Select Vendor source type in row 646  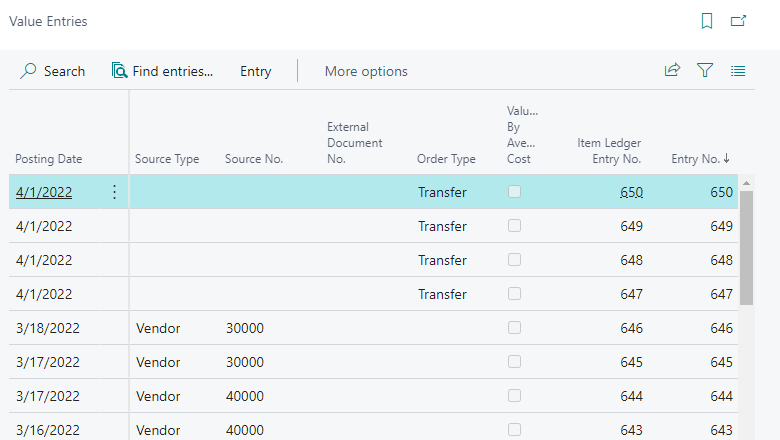click(x=158, y=328)
